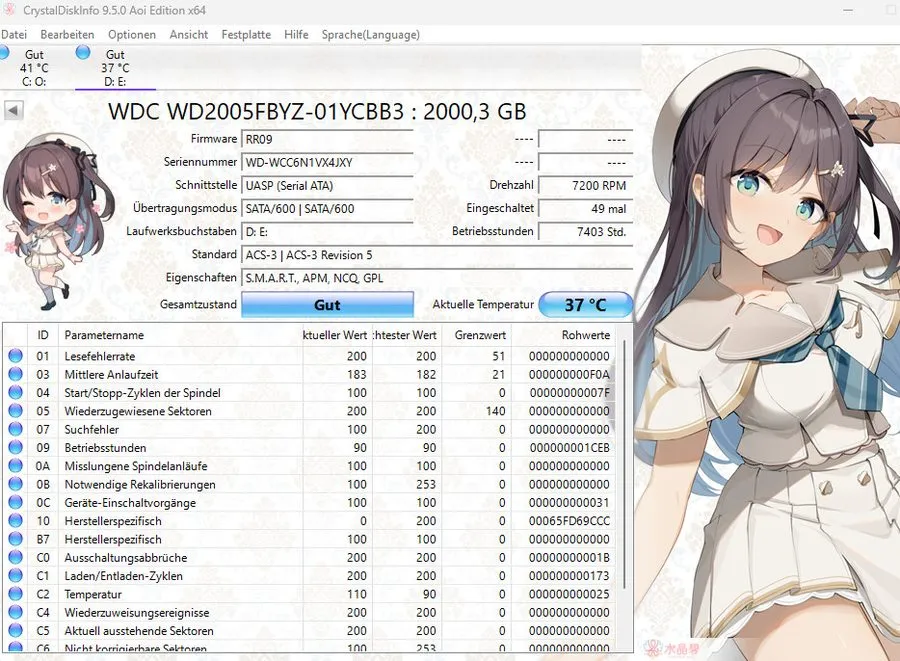
Task: Click the Parametername column header
Action: [x=180, y=335]
